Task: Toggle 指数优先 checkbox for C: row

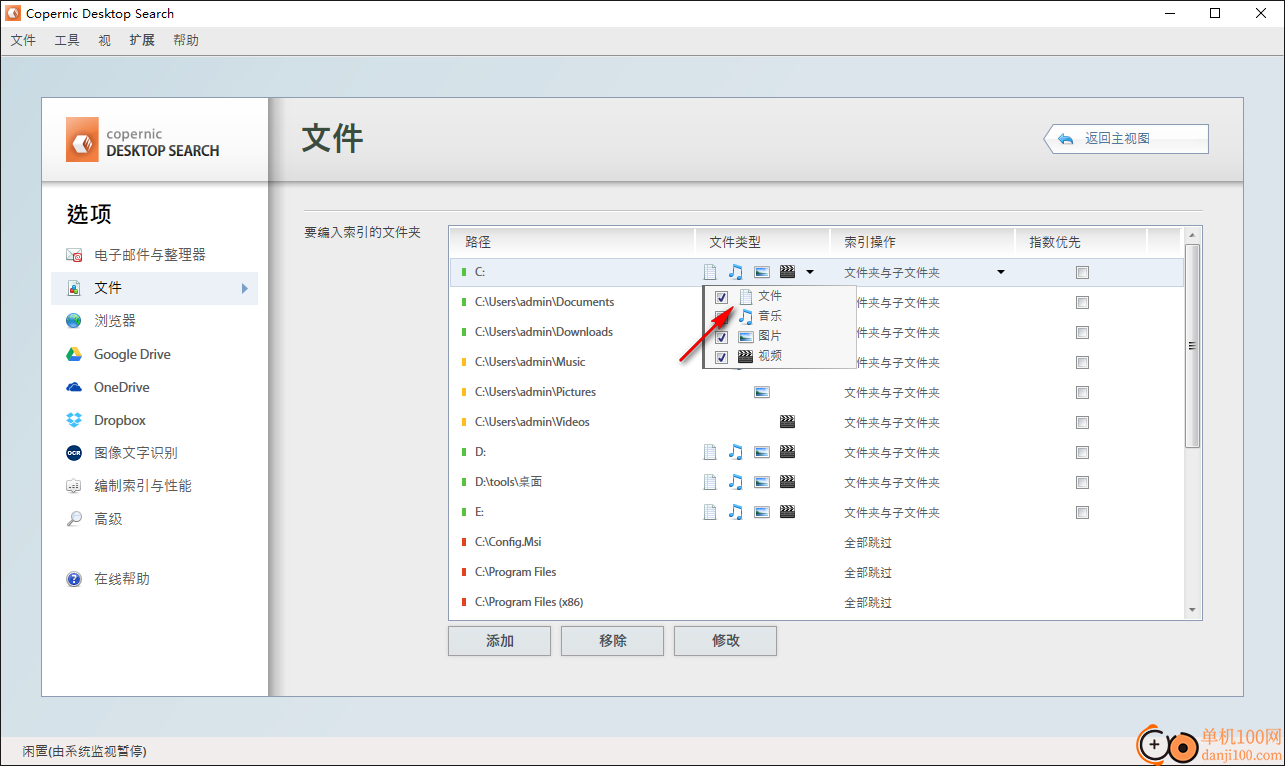Action: (1082, 272)
